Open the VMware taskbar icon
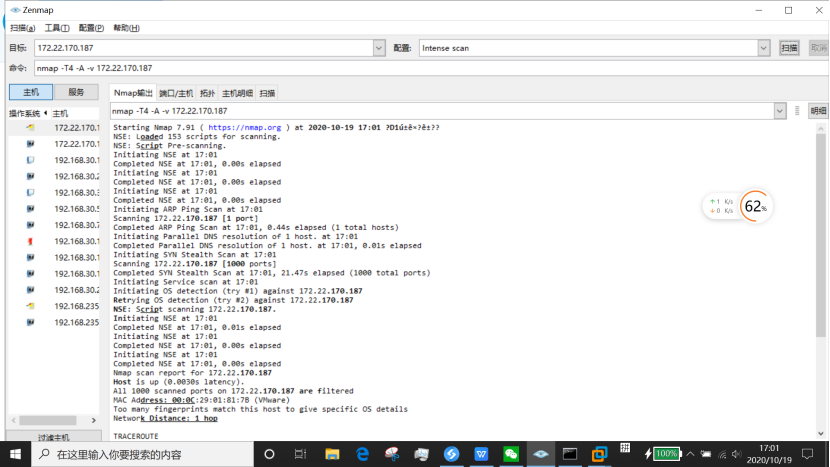The height and width of the screenshot is (467, 830). pos(600,454)
